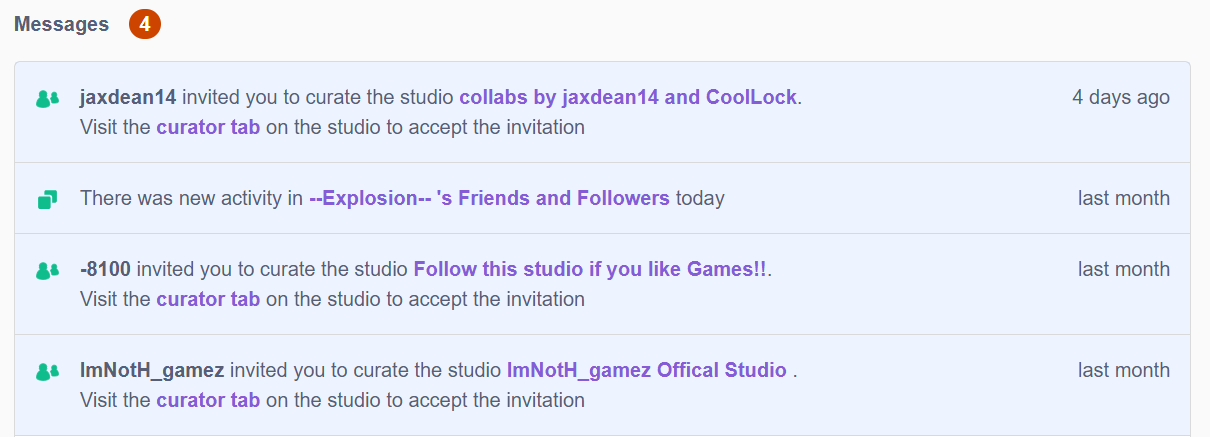This screenshot has height=437, width=1210.
Task: Open jaxdean14's profile link
Action: (128, 97)
